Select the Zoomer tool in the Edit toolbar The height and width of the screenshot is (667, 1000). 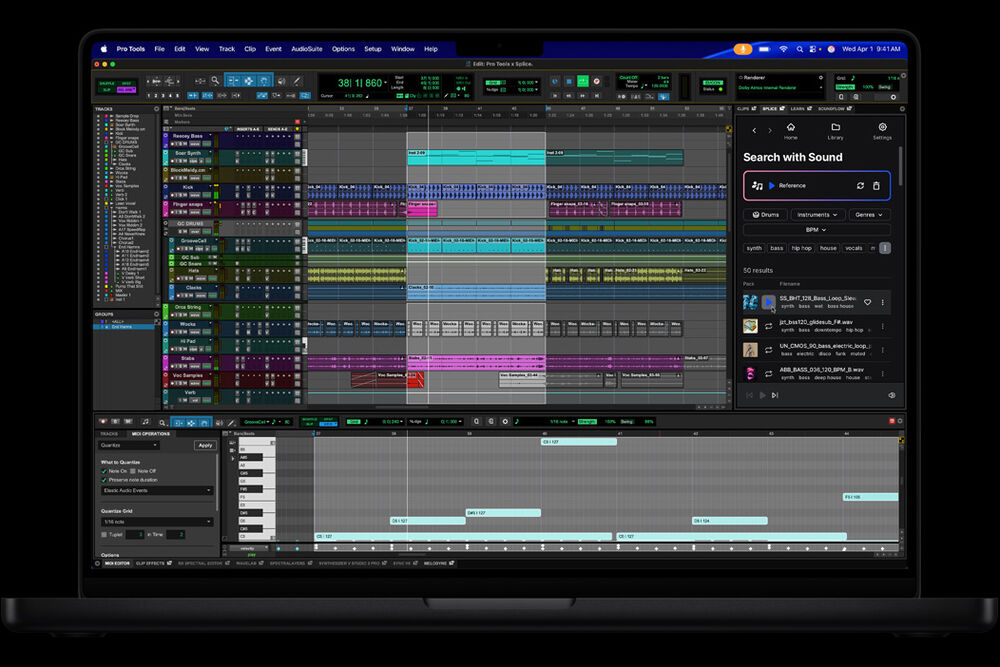point(215,81)
